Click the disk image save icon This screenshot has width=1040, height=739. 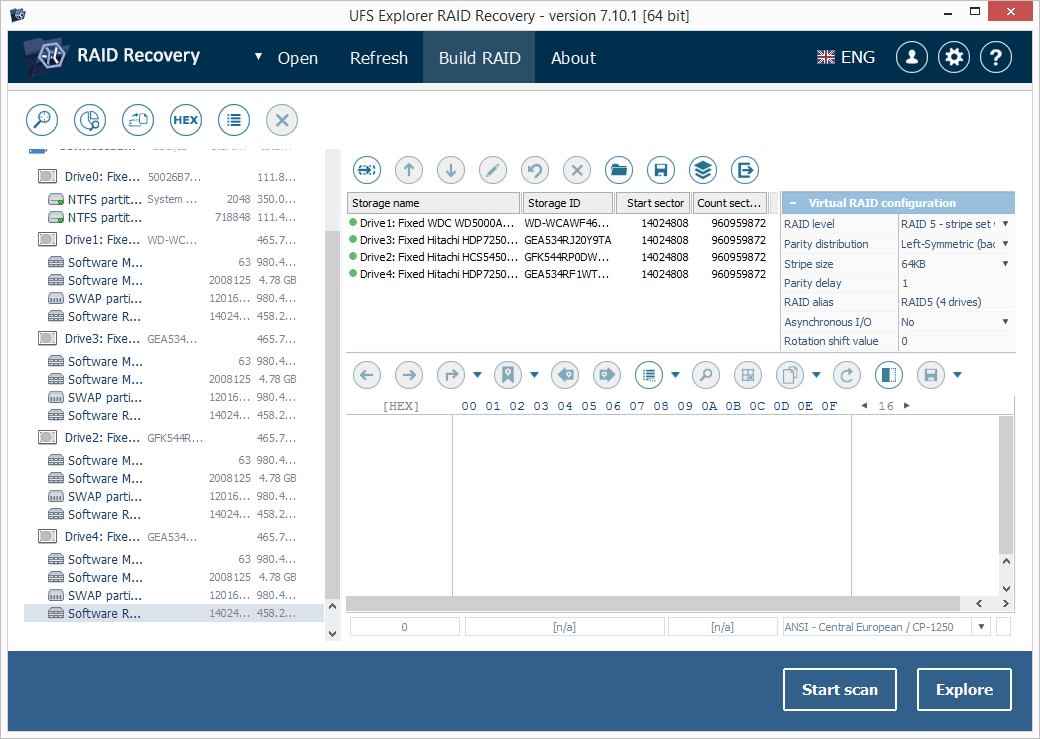point(138,120)
